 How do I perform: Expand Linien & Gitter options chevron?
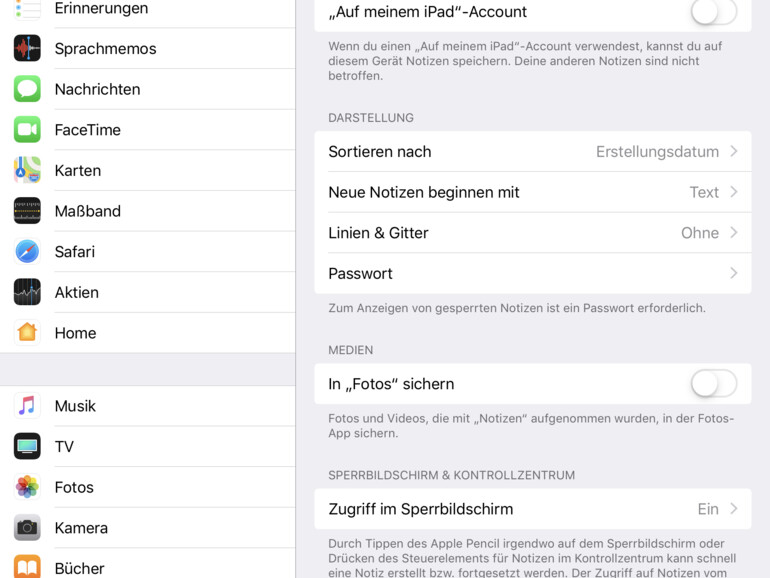pos(733,233)
